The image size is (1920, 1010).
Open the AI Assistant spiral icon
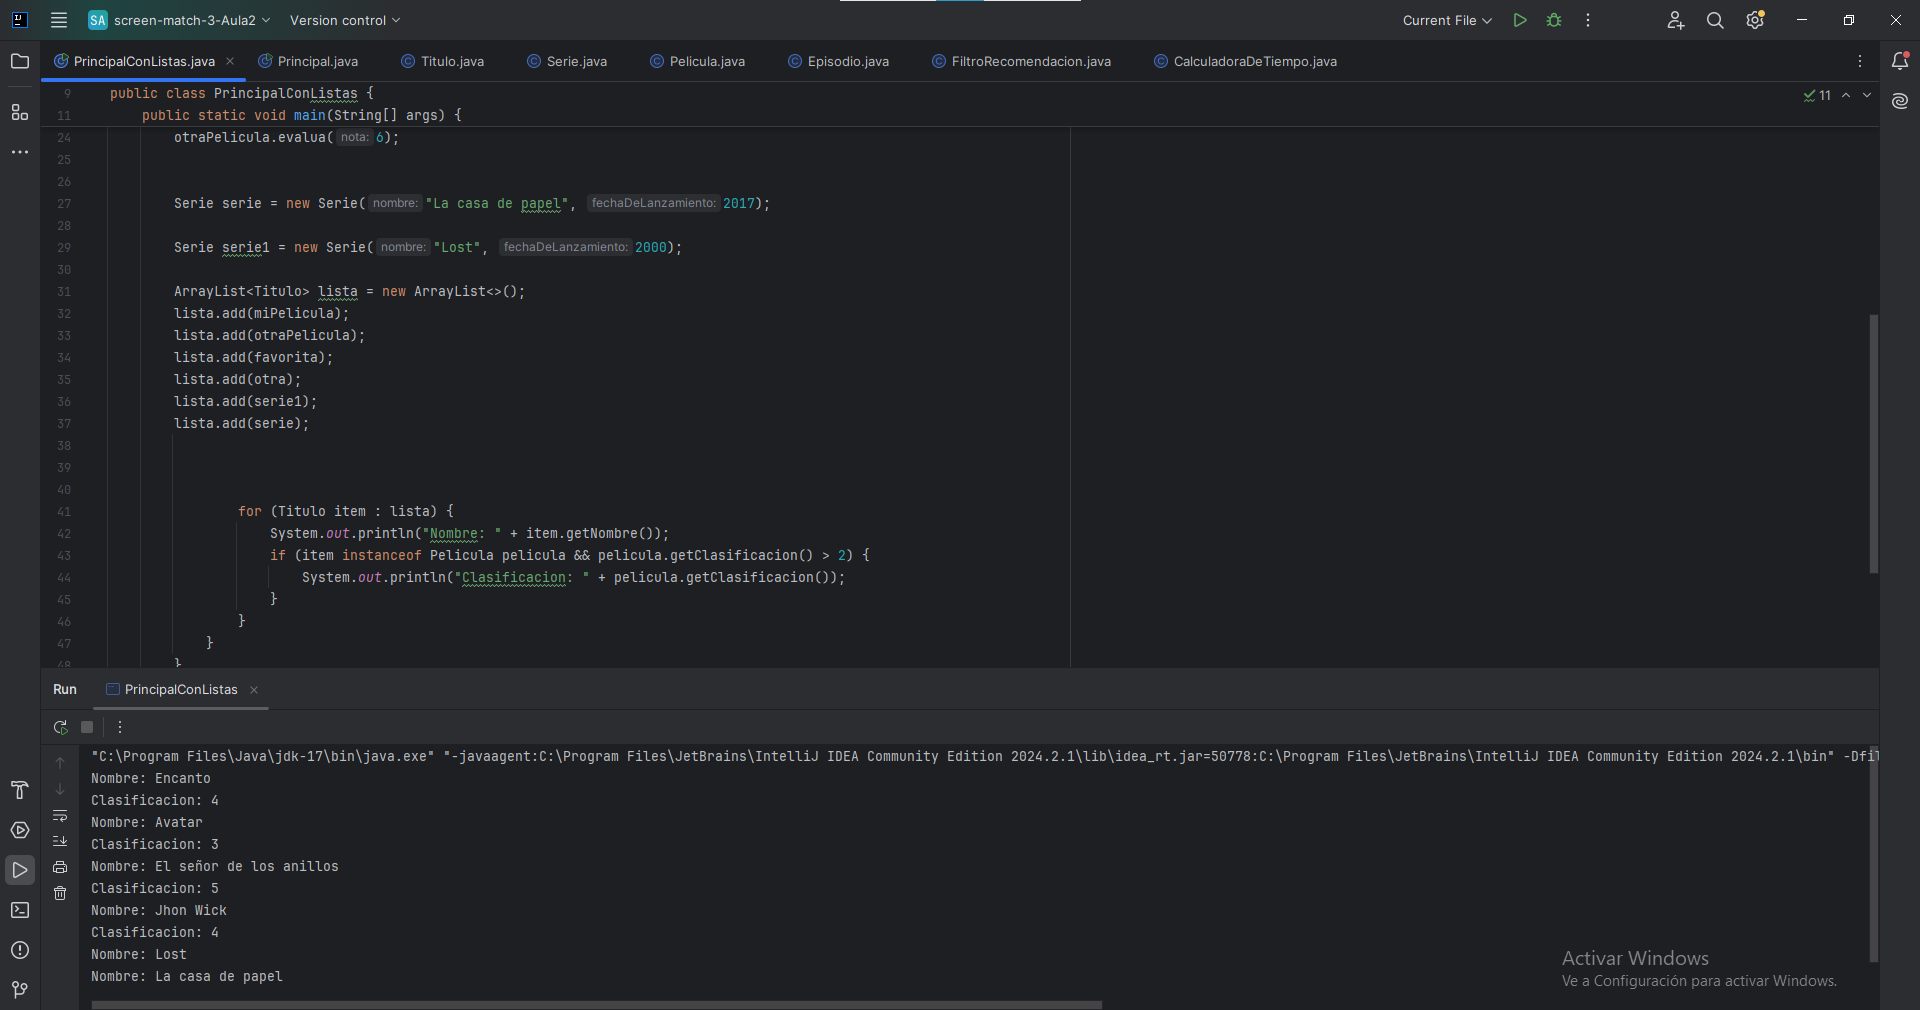[1900, 101]
